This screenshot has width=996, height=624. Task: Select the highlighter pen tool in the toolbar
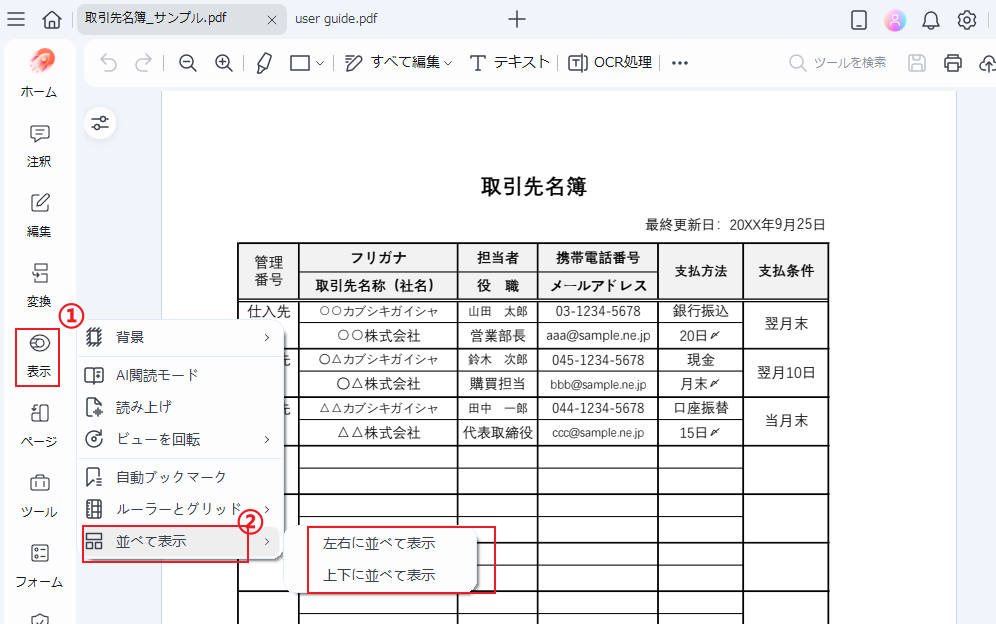262,62
